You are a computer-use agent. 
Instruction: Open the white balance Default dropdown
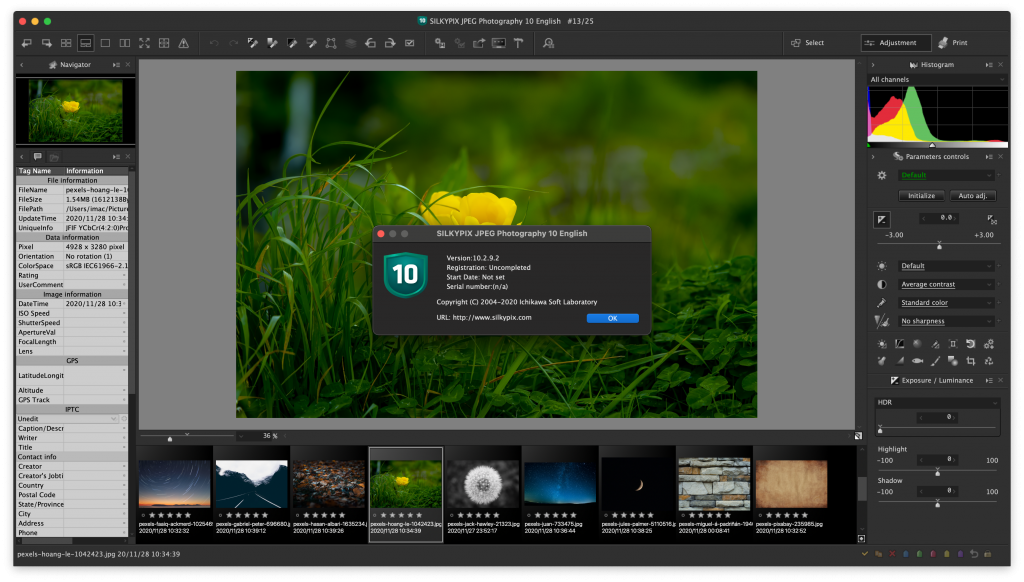point(946,266)
